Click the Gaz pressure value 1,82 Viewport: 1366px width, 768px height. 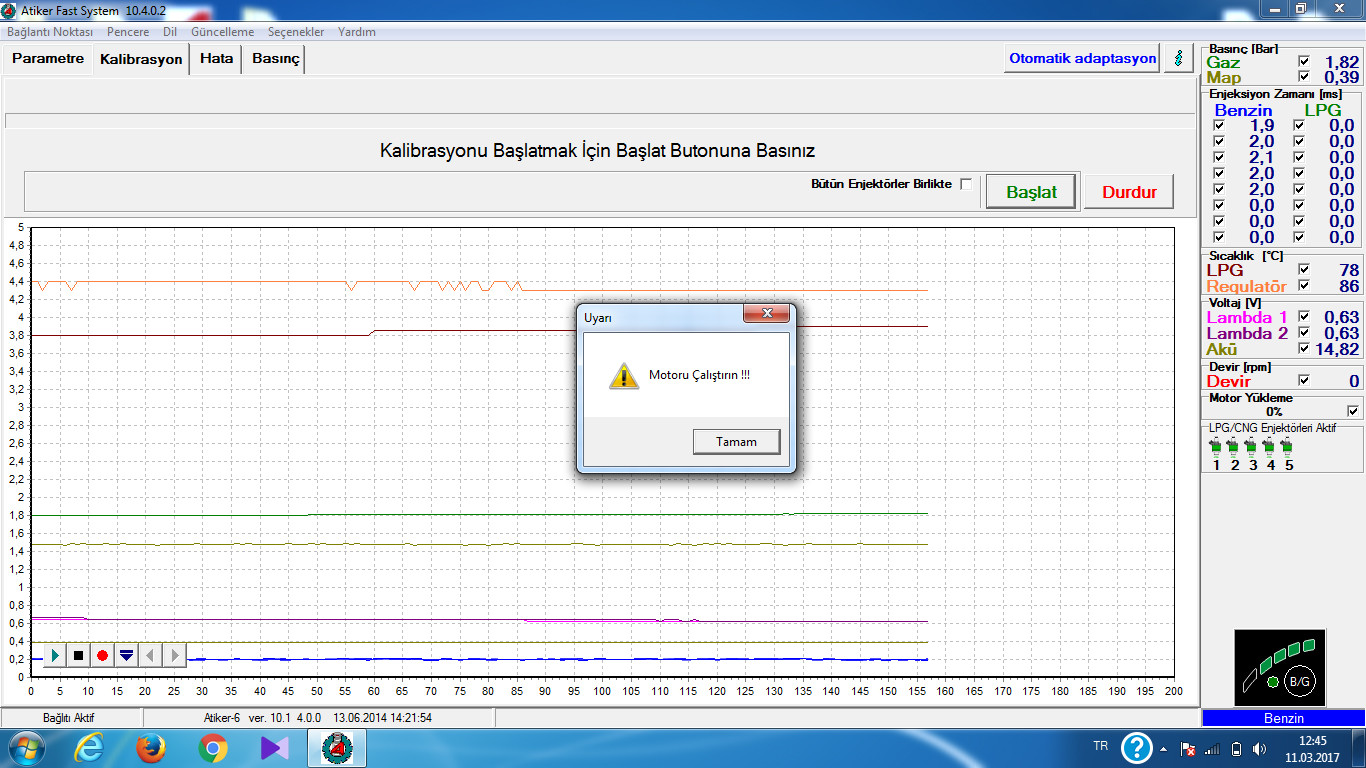click(x=1342, y=62)
